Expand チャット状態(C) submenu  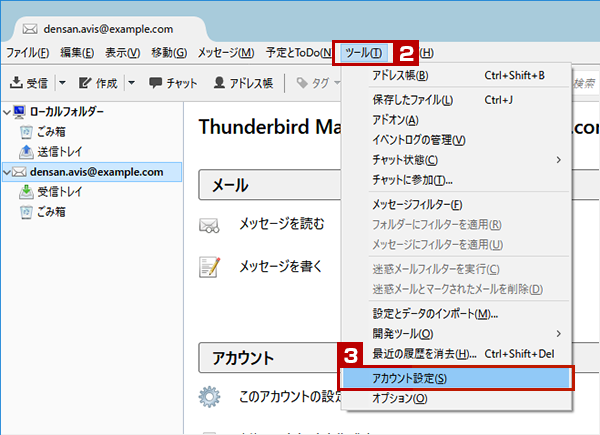coord(456,160)
